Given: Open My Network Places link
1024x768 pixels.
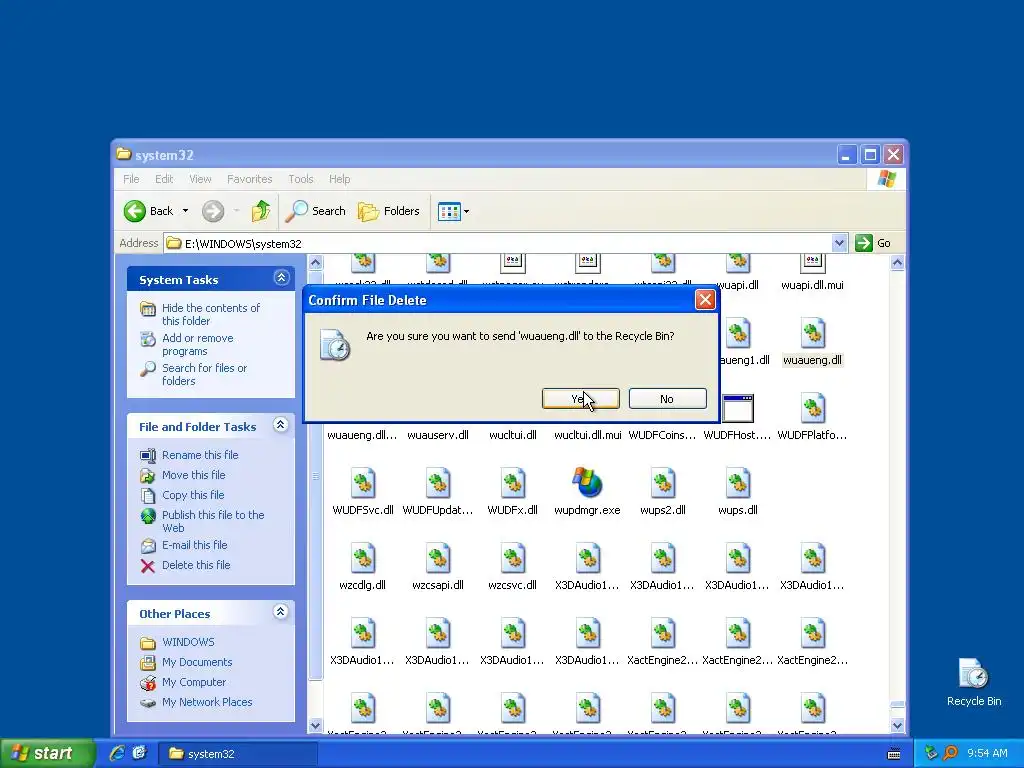Looking at the screenshot, I should point(207,702).
